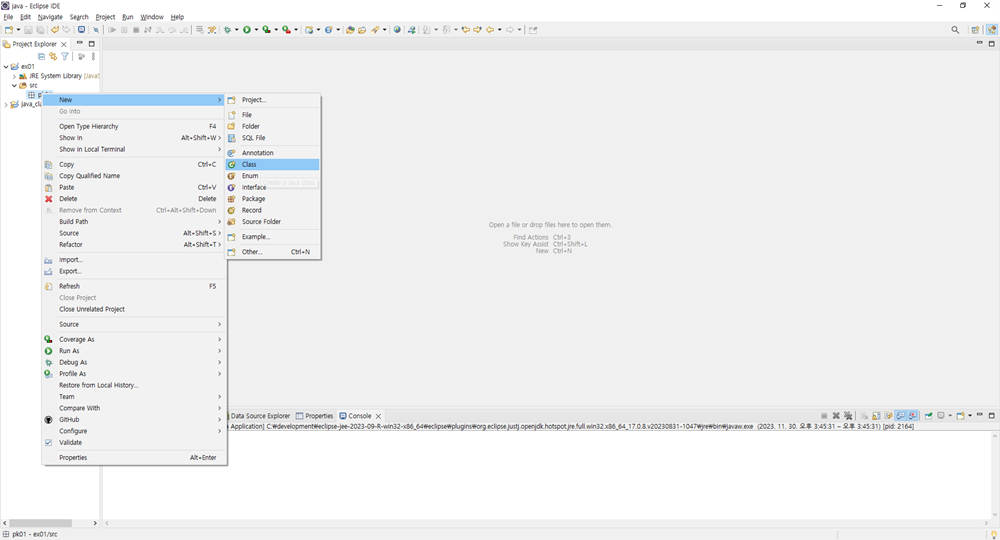This screenshot has width=1000, height=540.
Task: Expand the Build Path submenu
Action: [135, 222]
